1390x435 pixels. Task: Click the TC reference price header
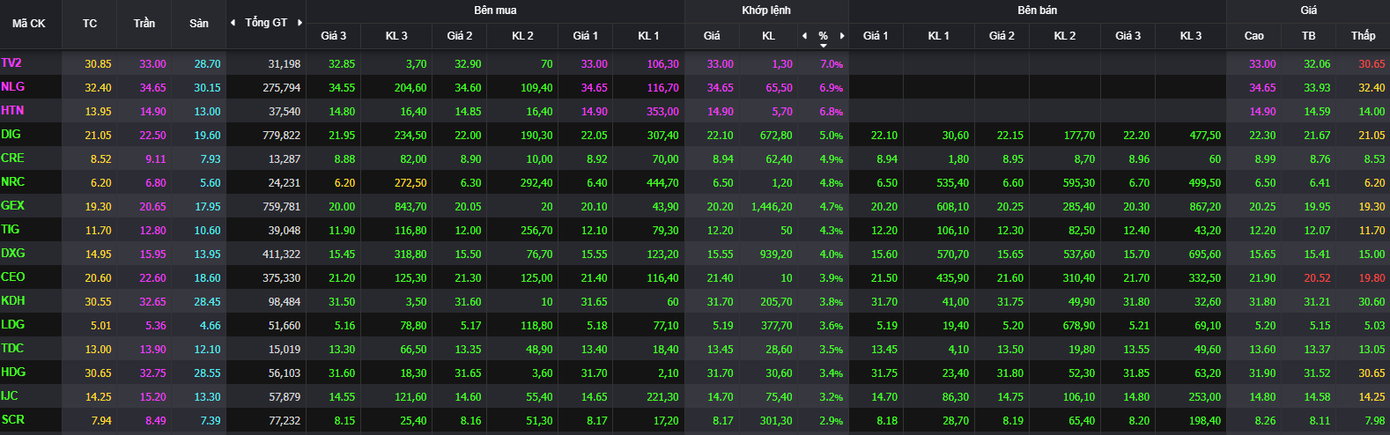(90, 23)
